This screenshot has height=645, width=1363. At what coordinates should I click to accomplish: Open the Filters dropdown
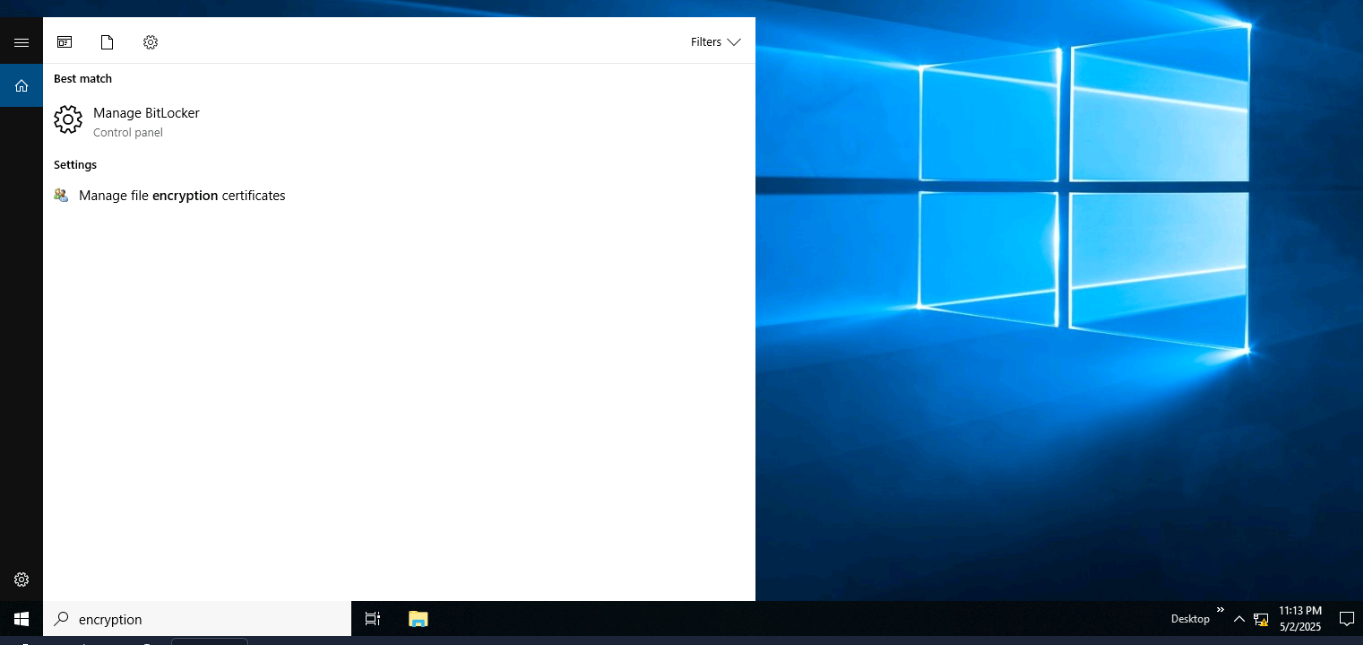(715, 42)
